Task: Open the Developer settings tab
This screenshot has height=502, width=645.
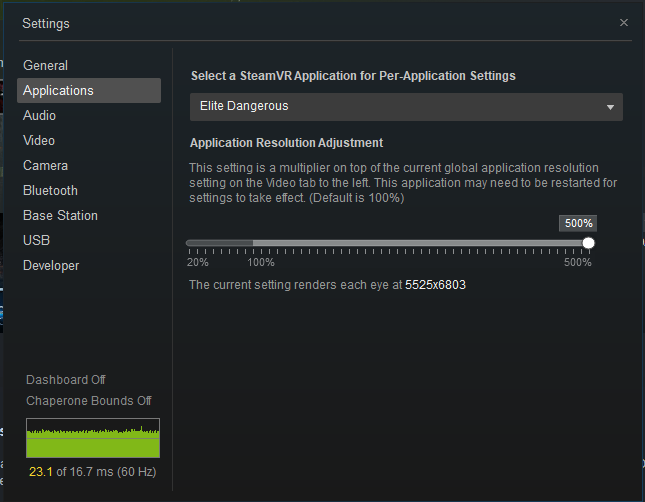Action: [x=51, y=266]
